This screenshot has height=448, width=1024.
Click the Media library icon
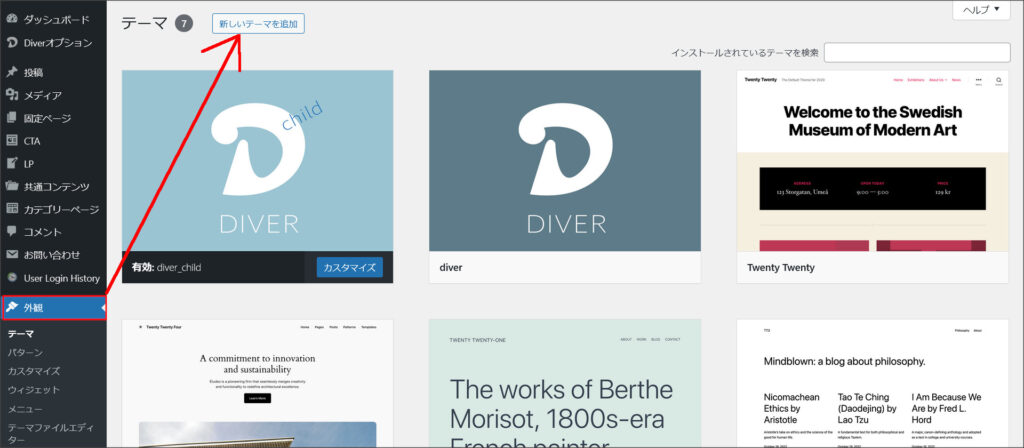[x=12, y=96]
